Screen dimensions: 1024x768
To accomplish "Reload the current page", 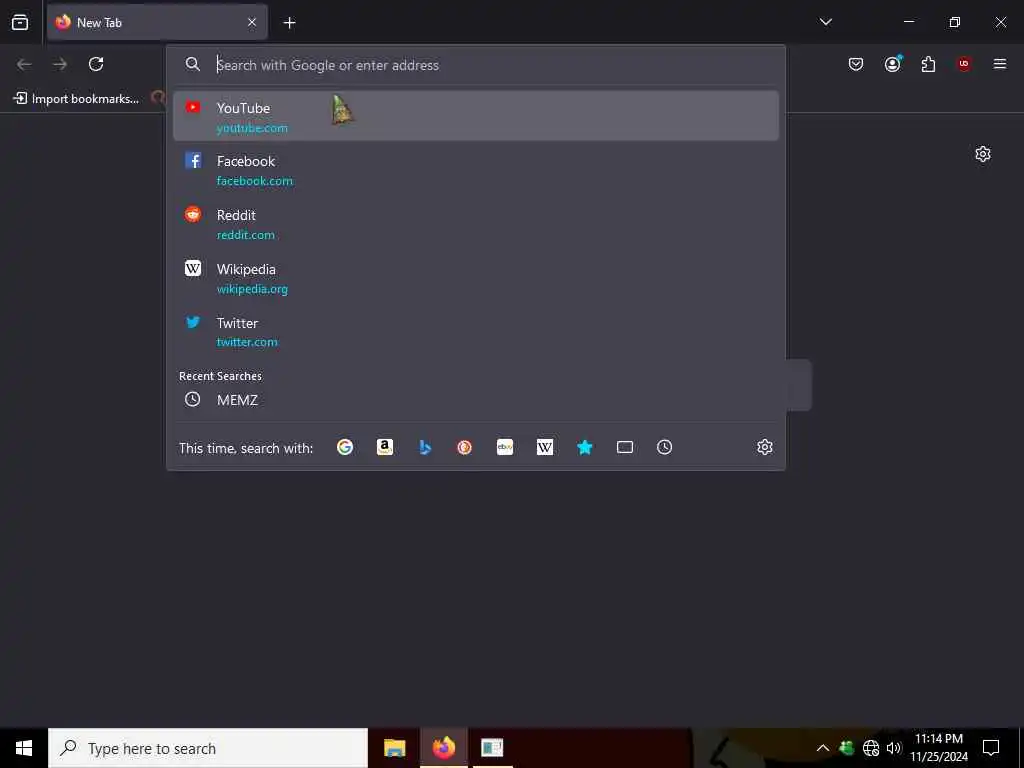I will tap(96, 64).
